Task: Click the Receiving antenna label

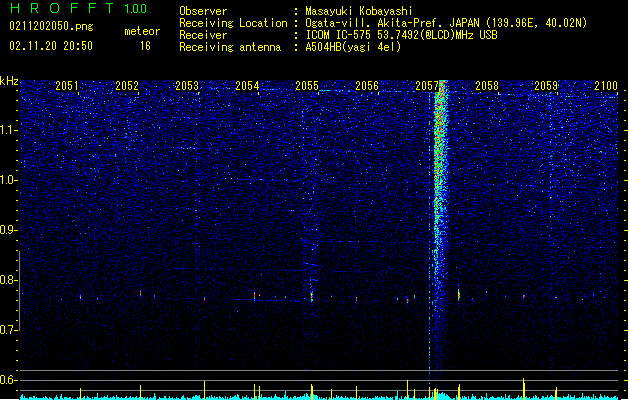Action: click(230, 47)
